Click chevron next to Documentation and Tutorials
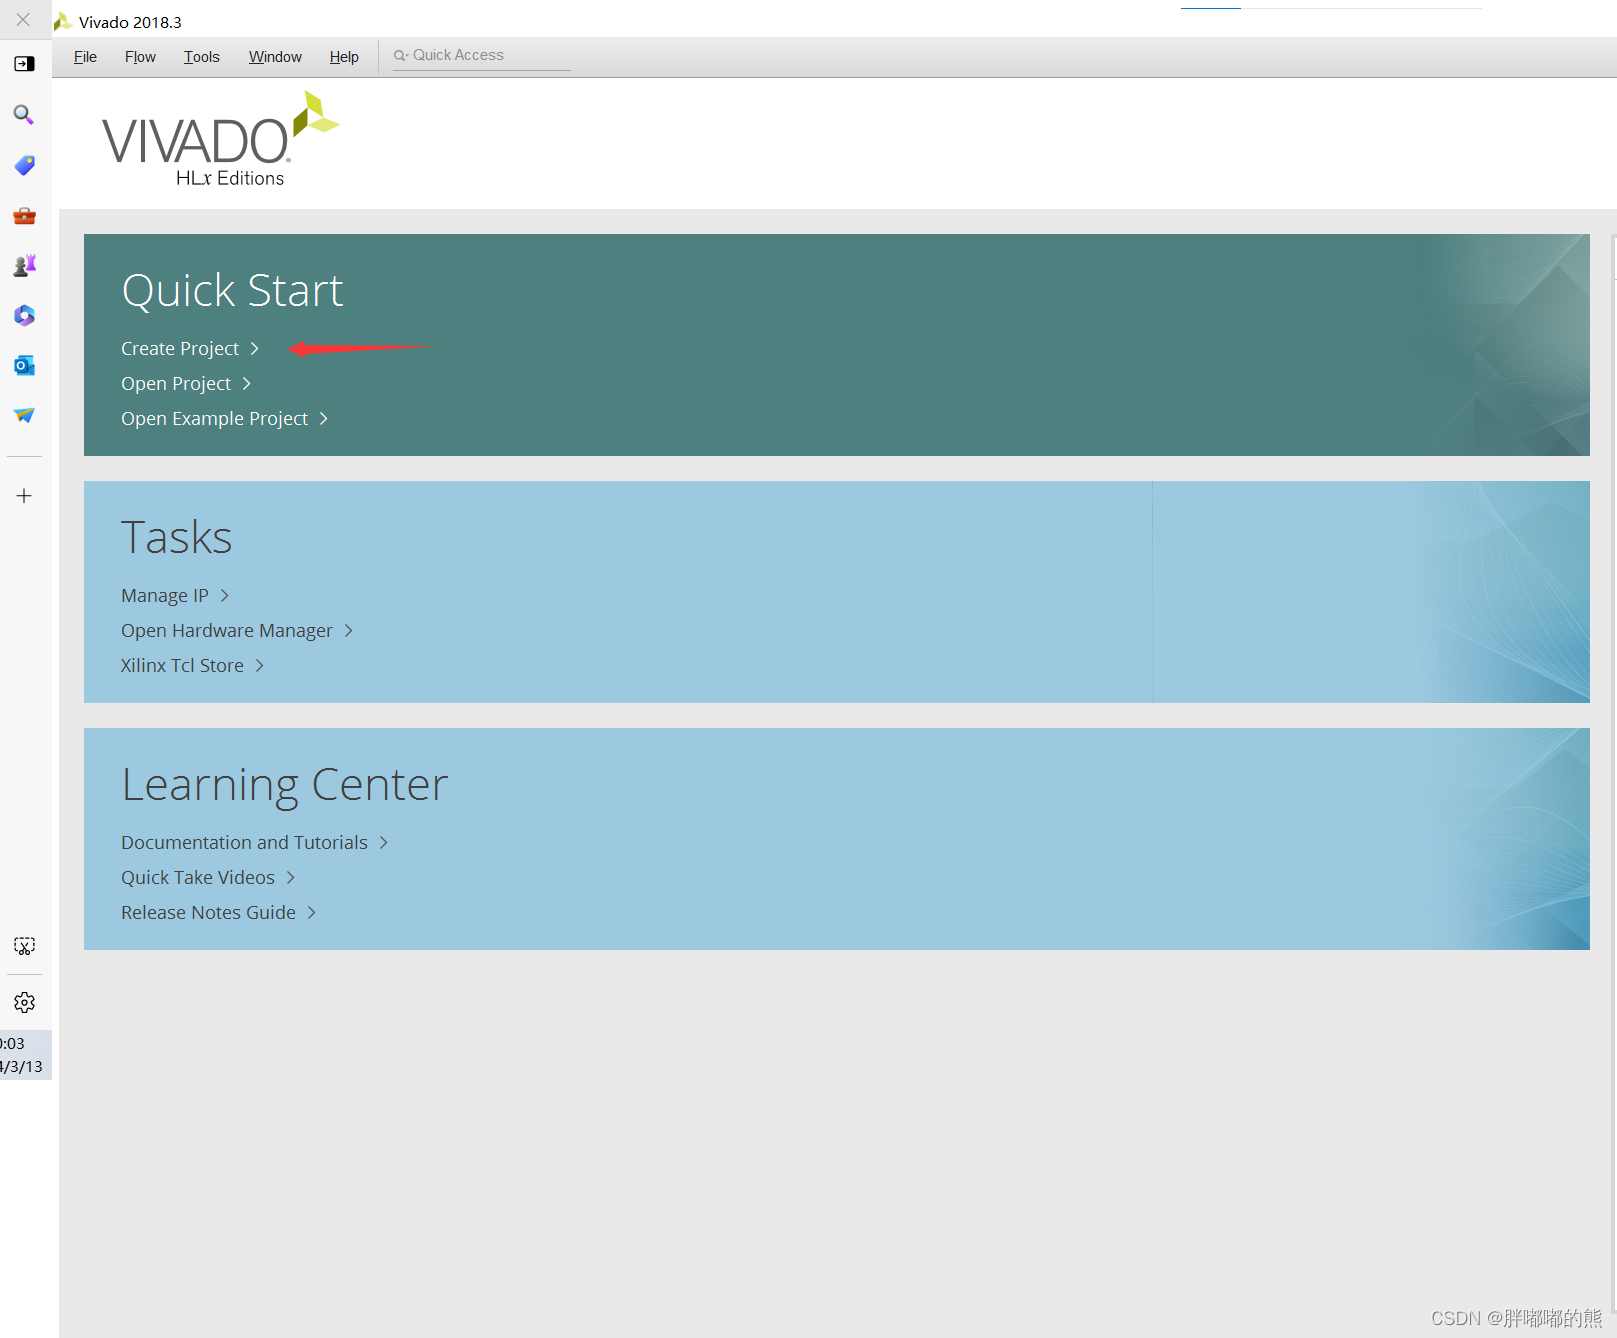Screen dimensions: 1617x1338 tap(384, 843)
